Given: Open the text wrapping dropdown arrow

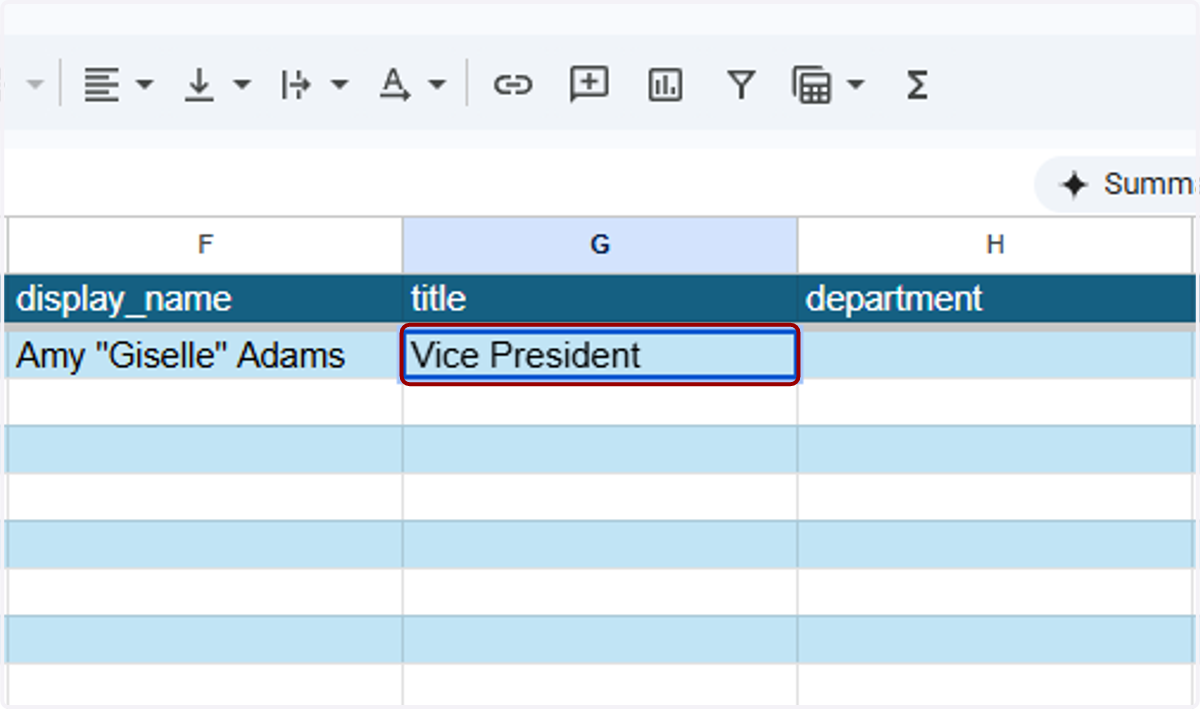Looking at the screenshot, I should coord(339,85).
